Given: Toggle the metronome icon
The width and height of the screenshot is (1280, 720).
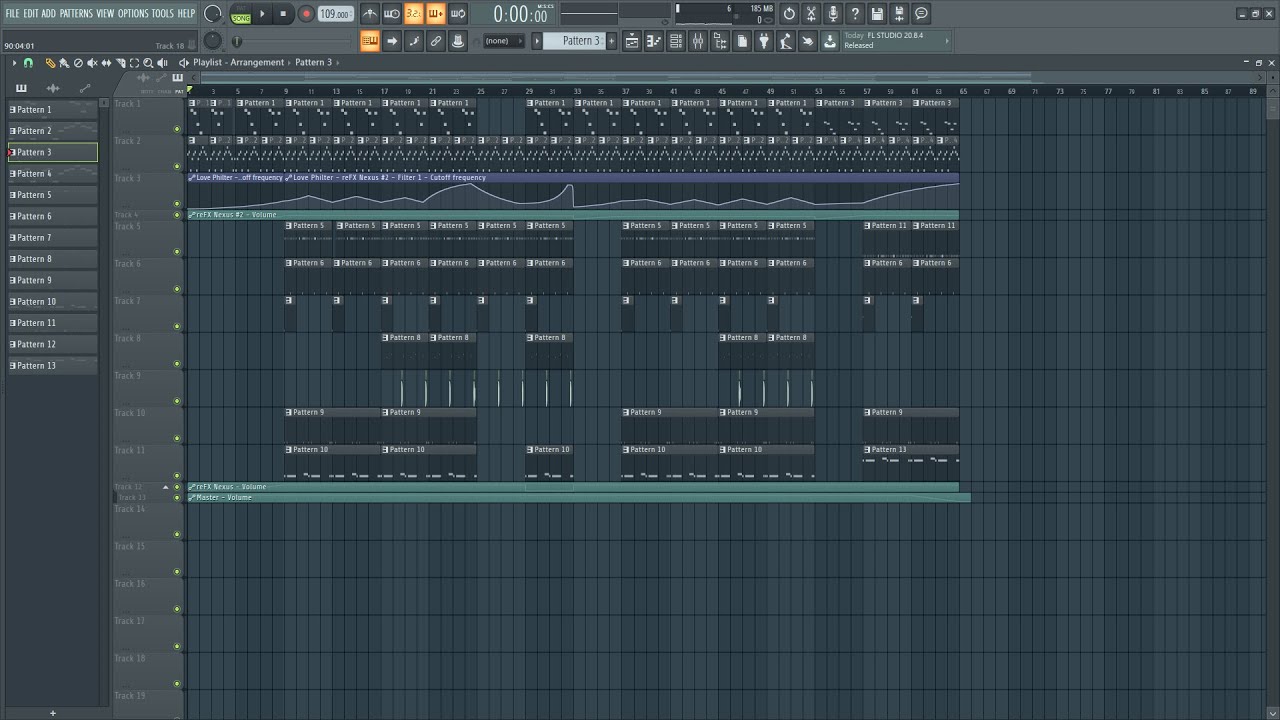Looking at the screenshot, I should pyautogui.click(x=370, y=14).
